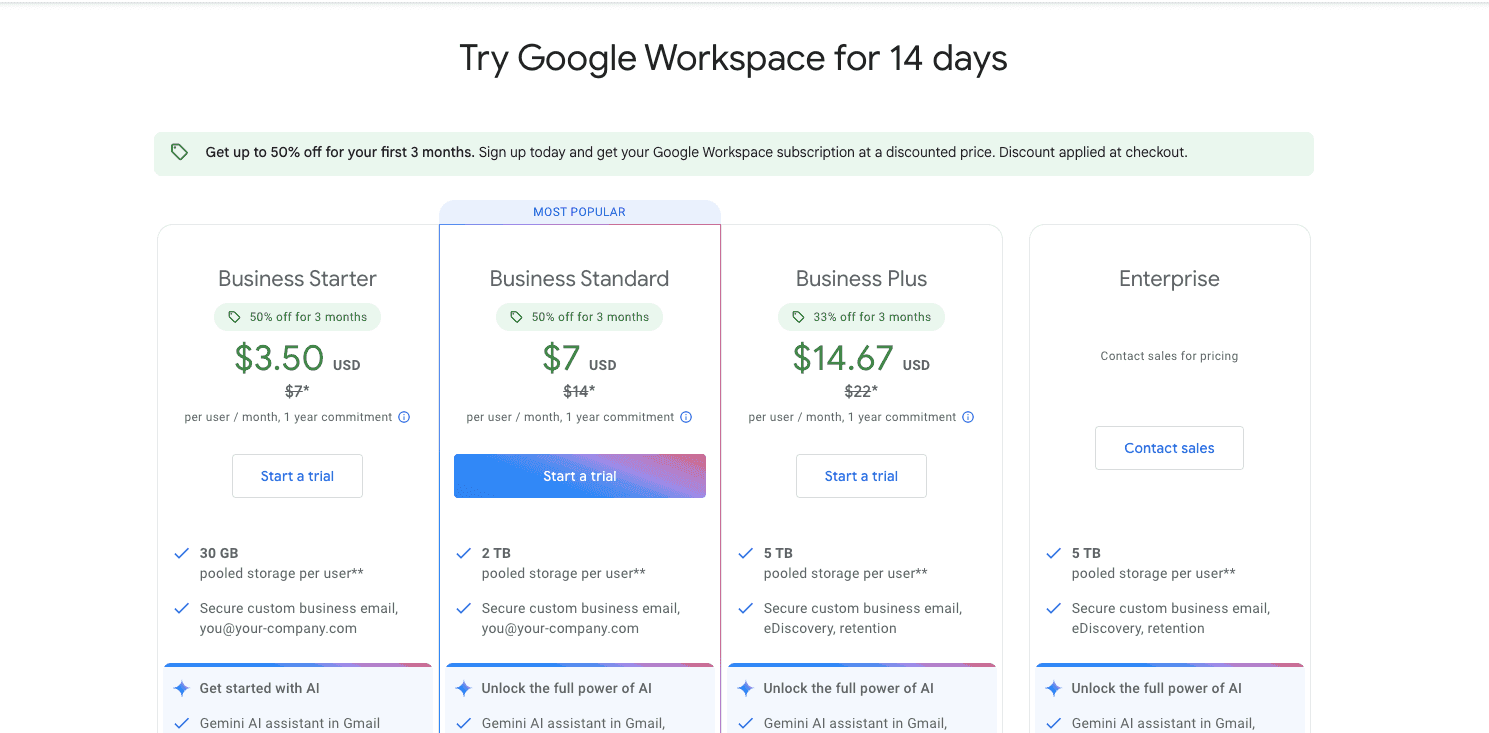Click the sparkle icon next to Get started with AI
The width and height of the screenshot is (1489, 733).
(x=180, y=688)
